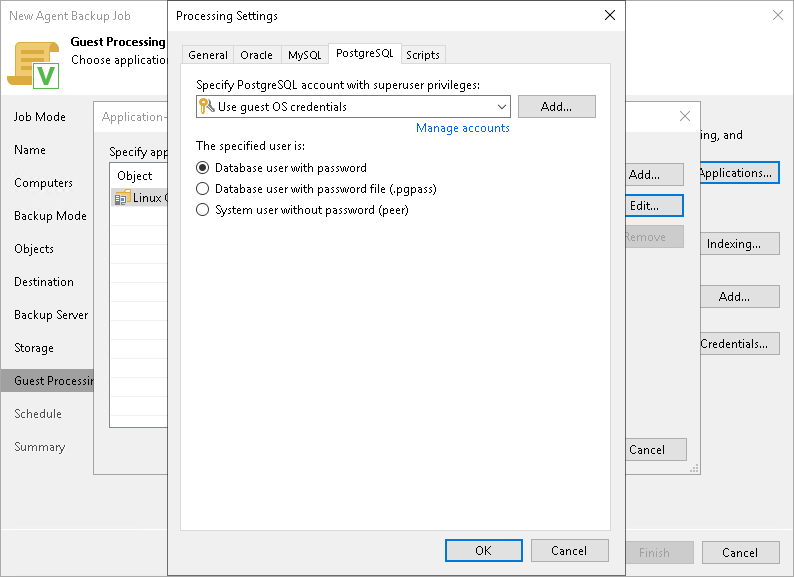Confirm Processing Settings with OK

pos(484,551)
